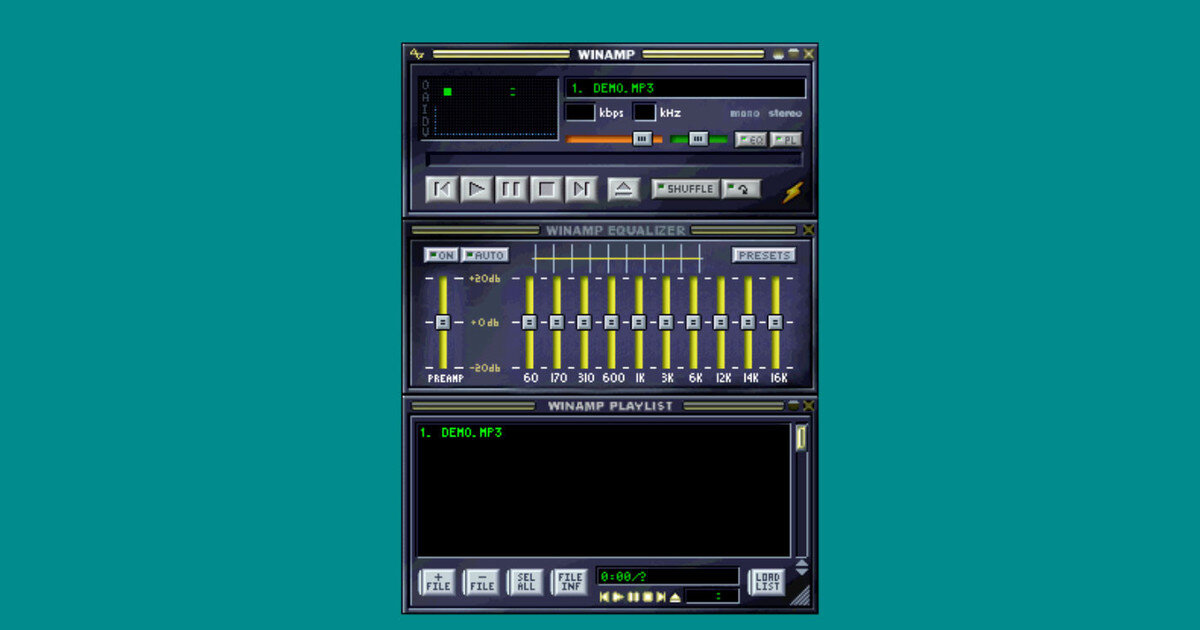This screenshot has width=1200, height=630.
Task: Click the 60 Hz band slider handle
Action: point(530,323)
